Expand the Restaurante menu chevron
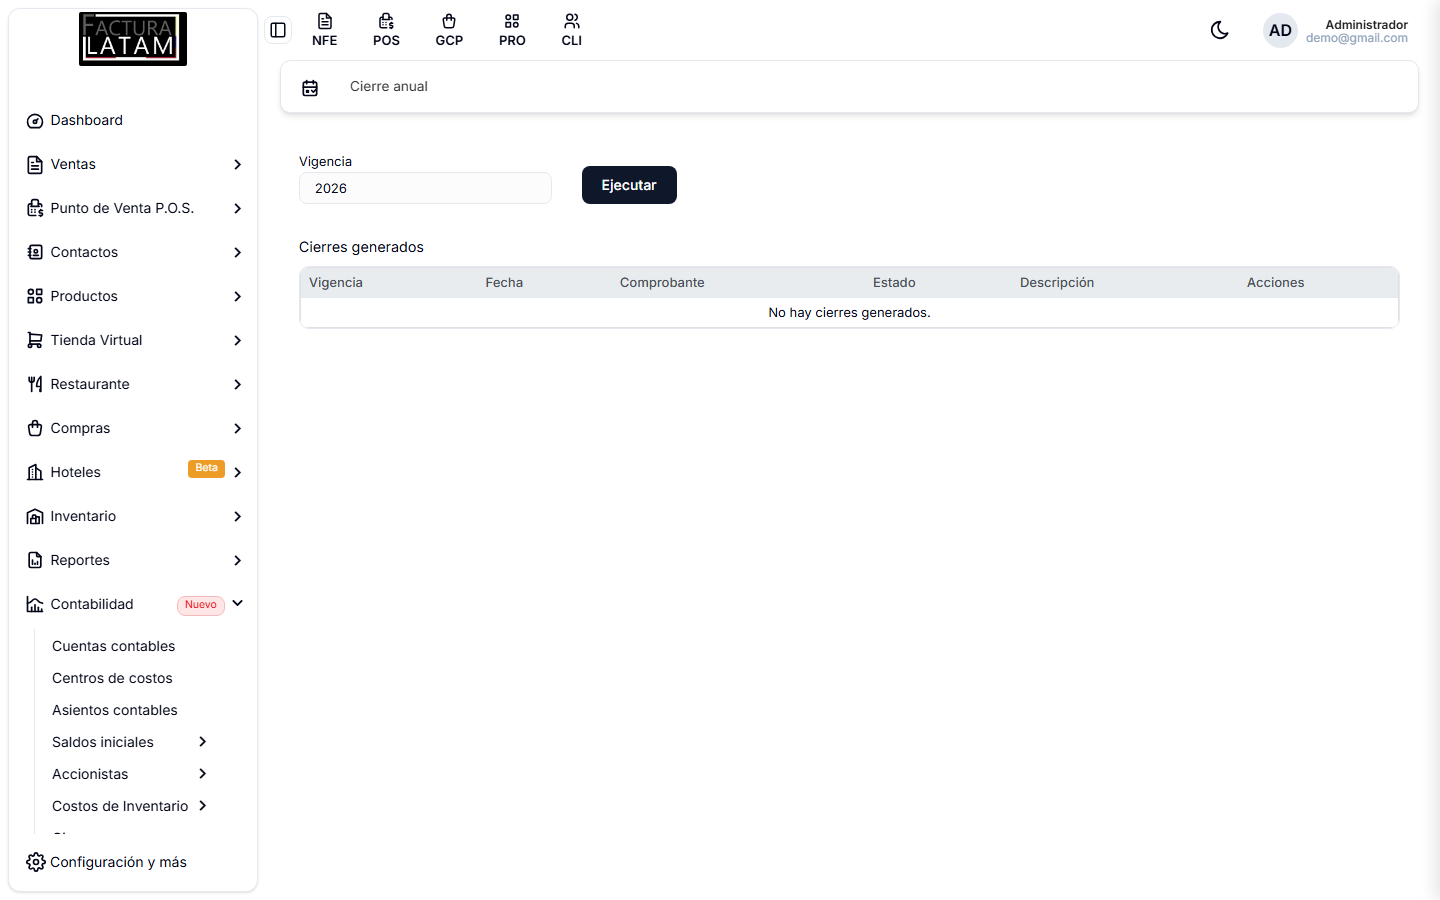This screenshot has width=1440, height=900. click(x=237, y=384)
